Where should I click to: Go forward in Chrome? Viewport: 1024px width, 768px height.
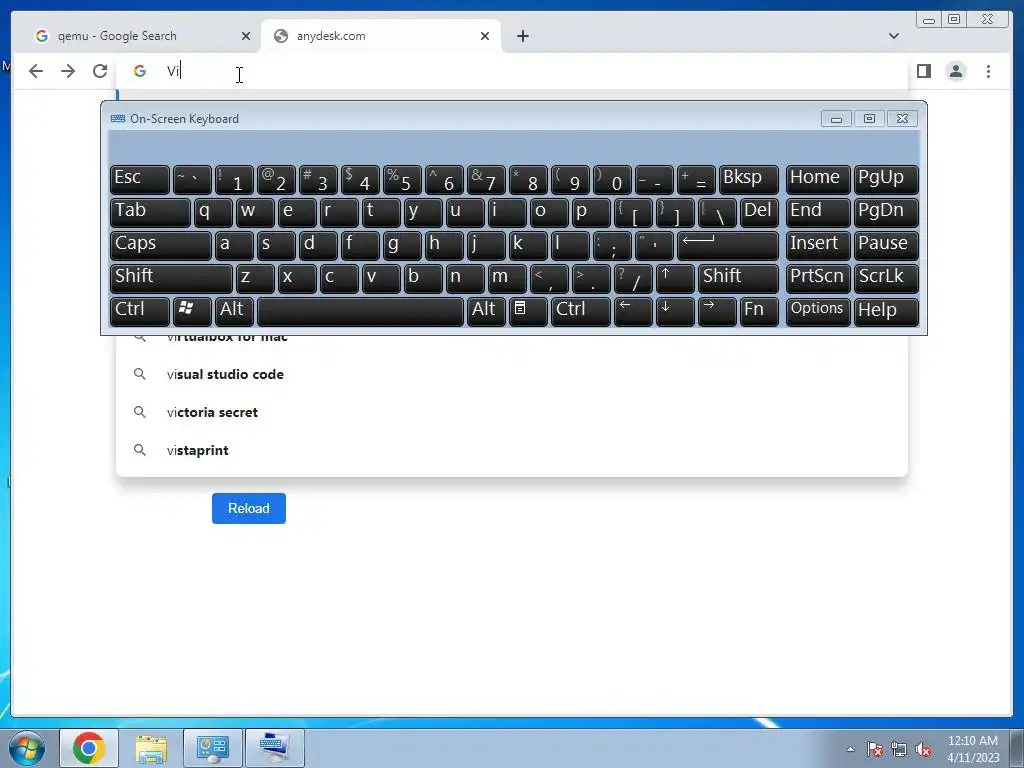coord(68,71)
